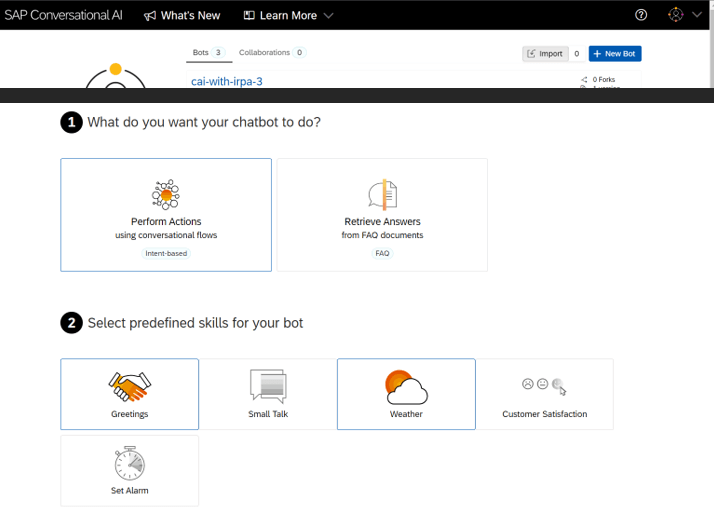Screen dimensions: 714x510
Task: Click the handshake Greetings icon
Action: [x=130, y=387]
